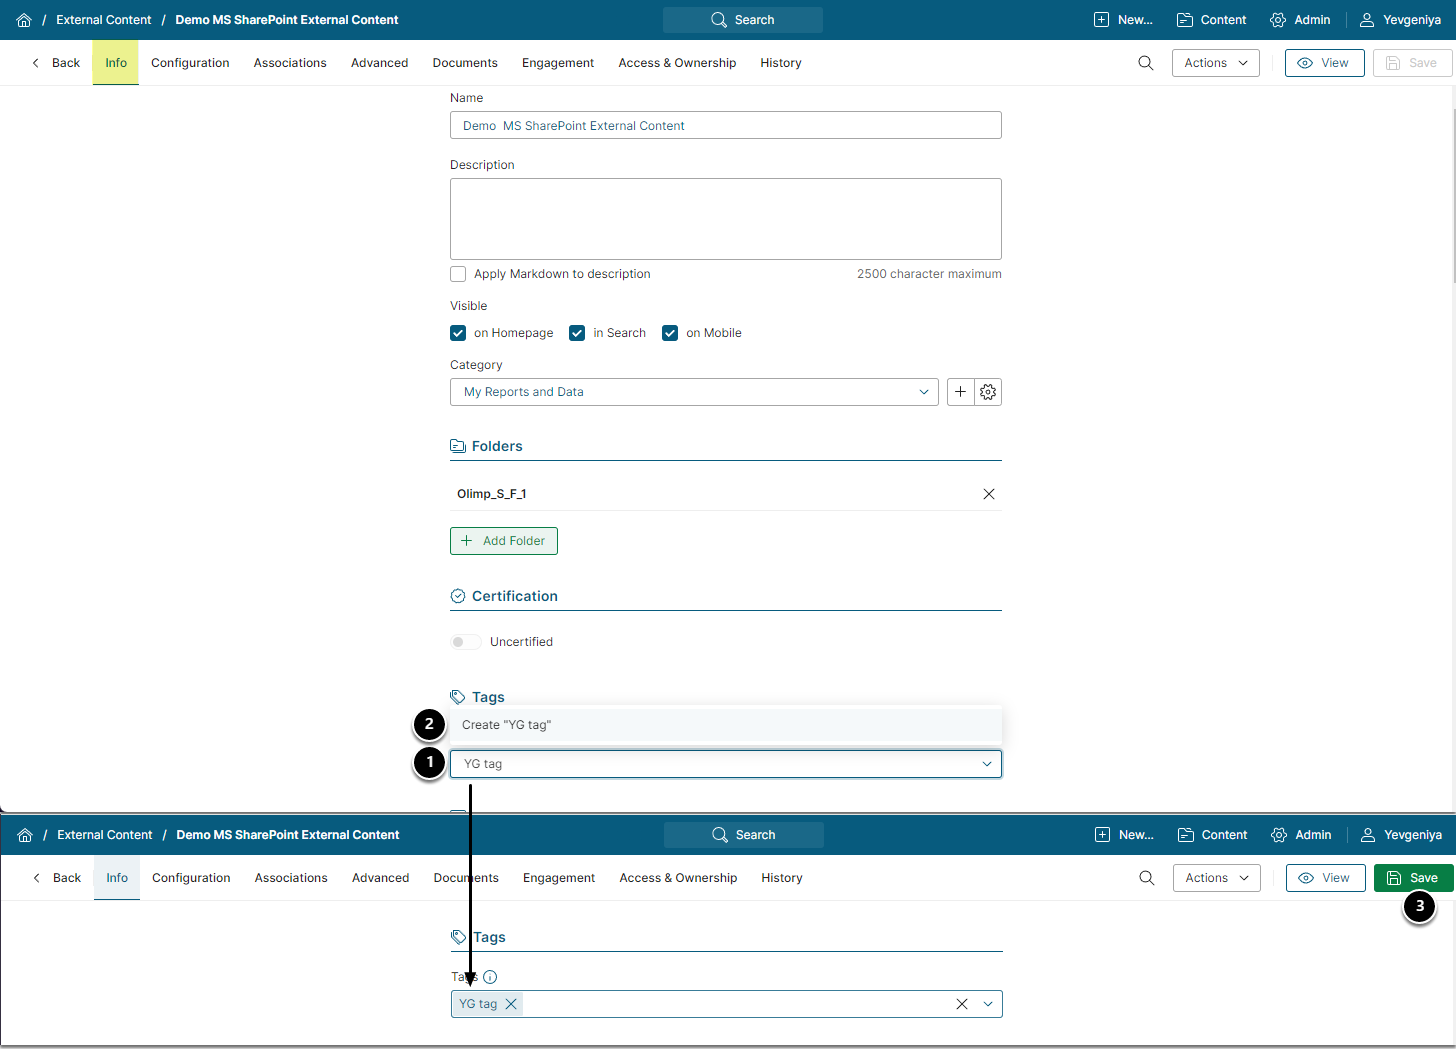
Task: Click the magnifier icon beside Actions button
Action: (x=1146, y=63)
